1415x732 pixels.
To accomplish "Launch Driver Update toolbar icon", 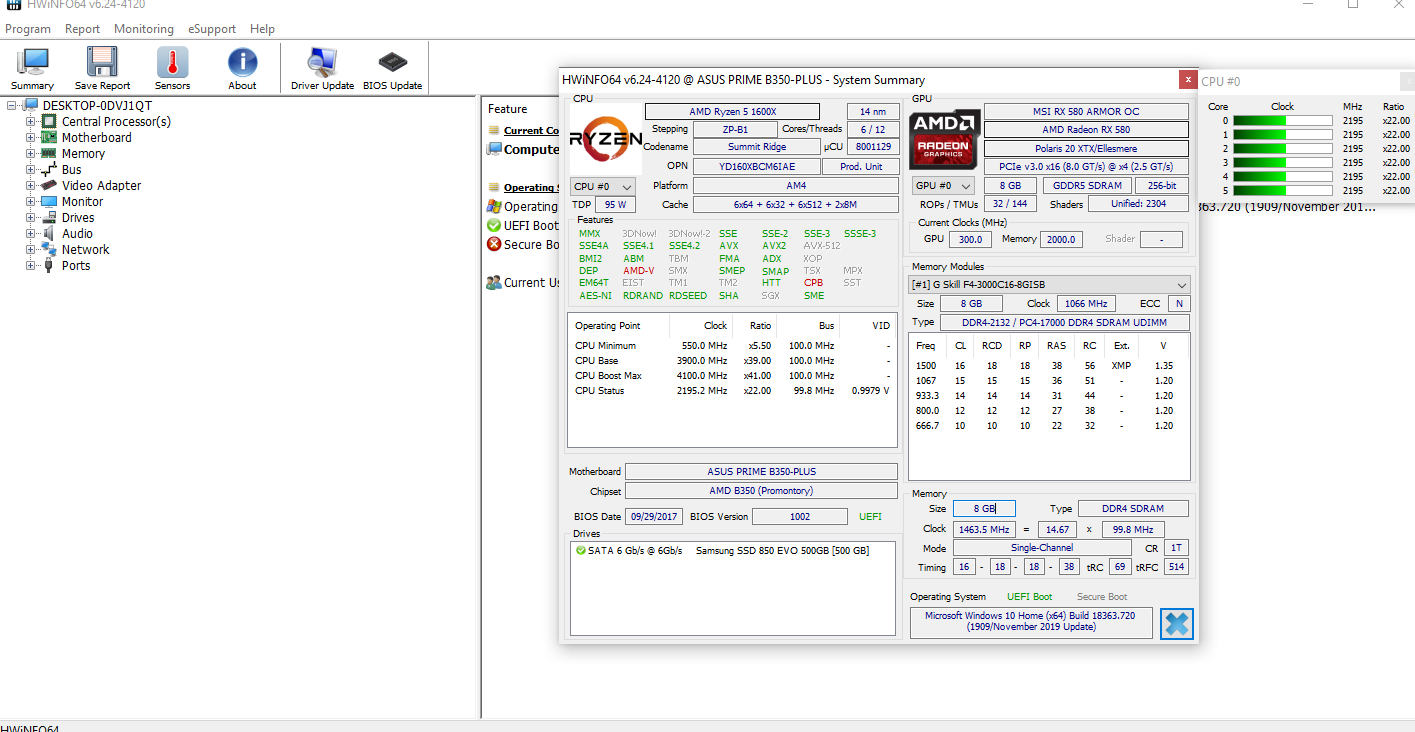I will coord(322,63).
